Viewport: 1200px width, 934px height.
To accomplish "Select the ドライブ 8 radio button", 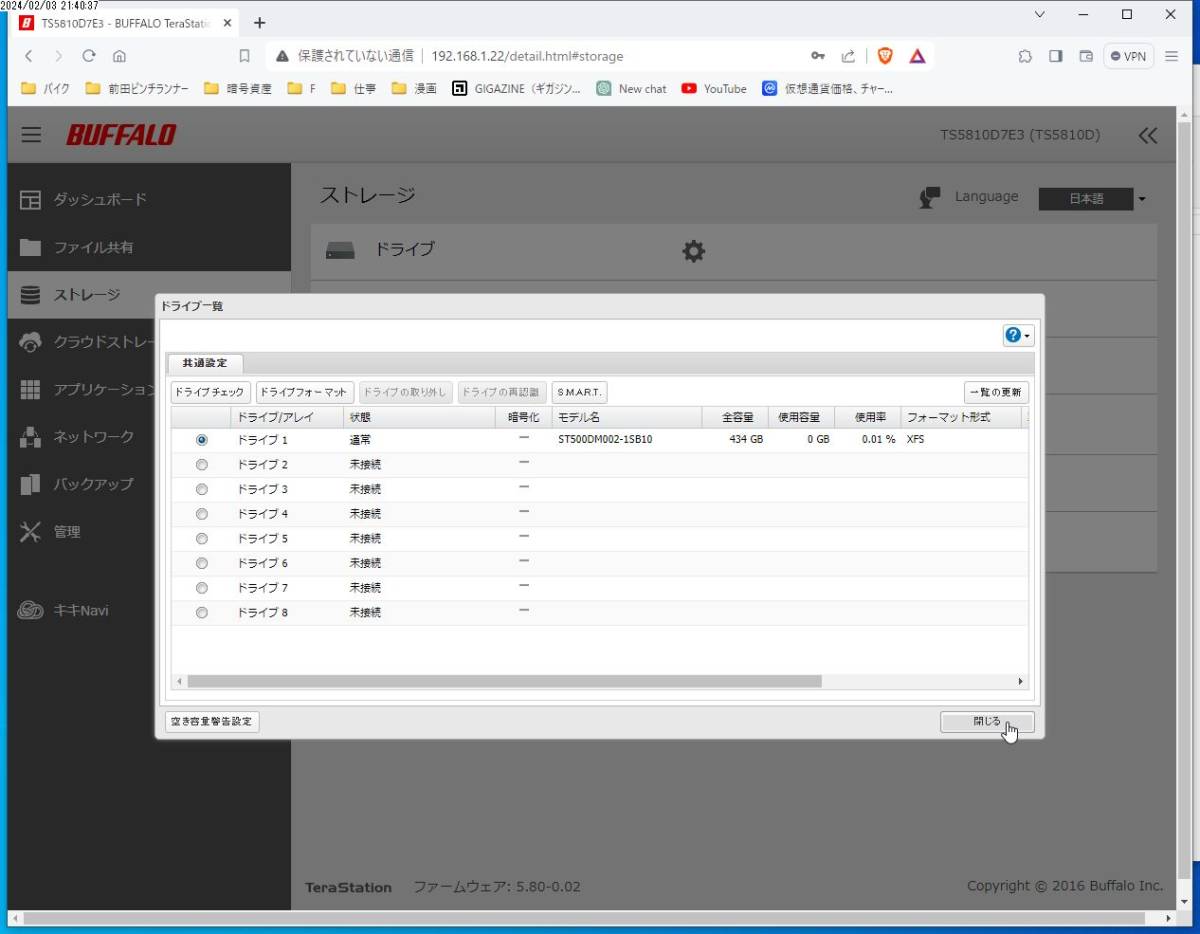I will click(202, 612).
